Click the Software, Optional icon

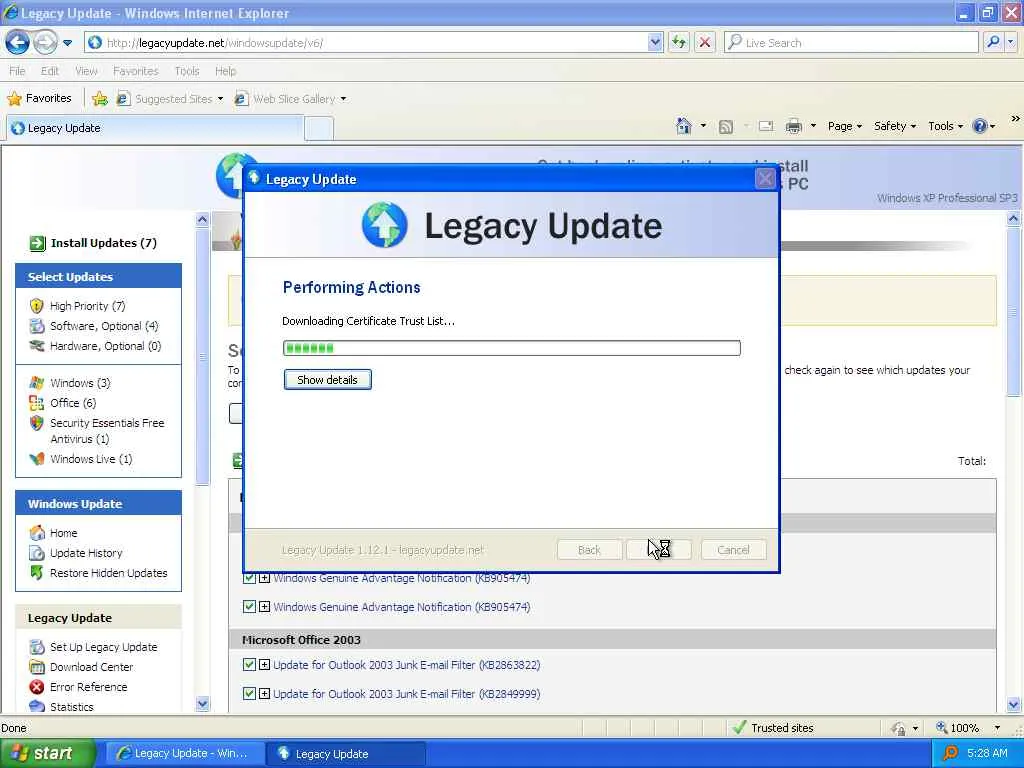[37, 326]
